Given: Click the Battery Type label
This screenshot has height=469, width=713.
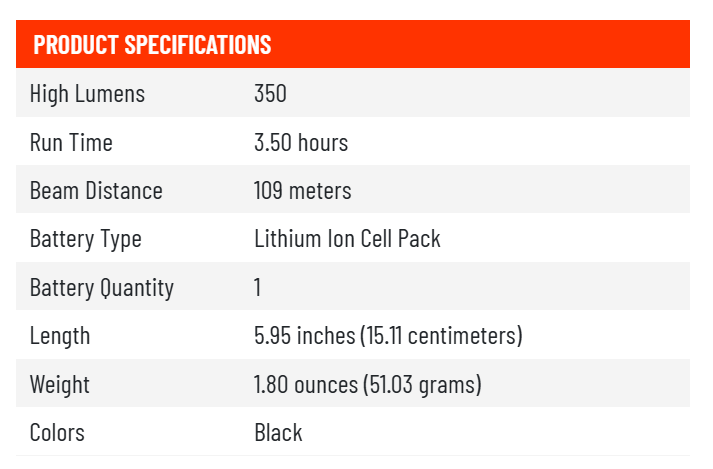Looking at the screenshot, I should 86,240.
